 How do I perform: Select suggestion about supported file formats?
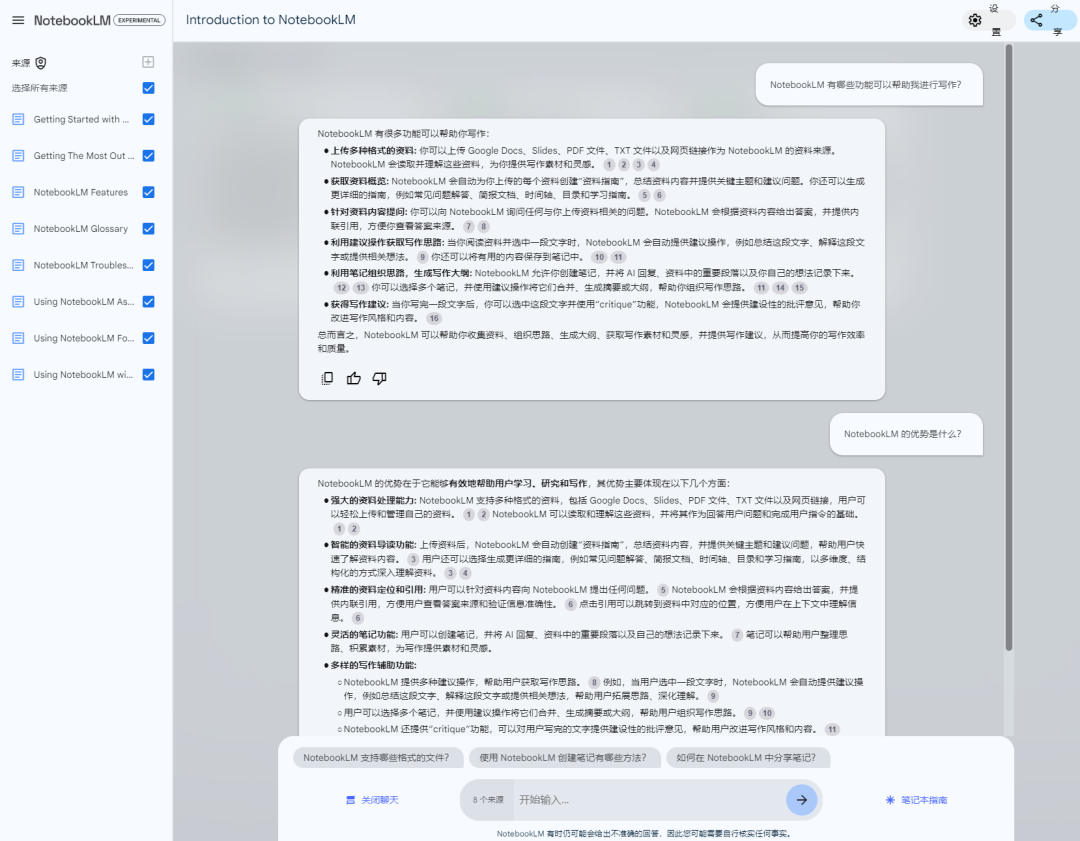point(377,758)
